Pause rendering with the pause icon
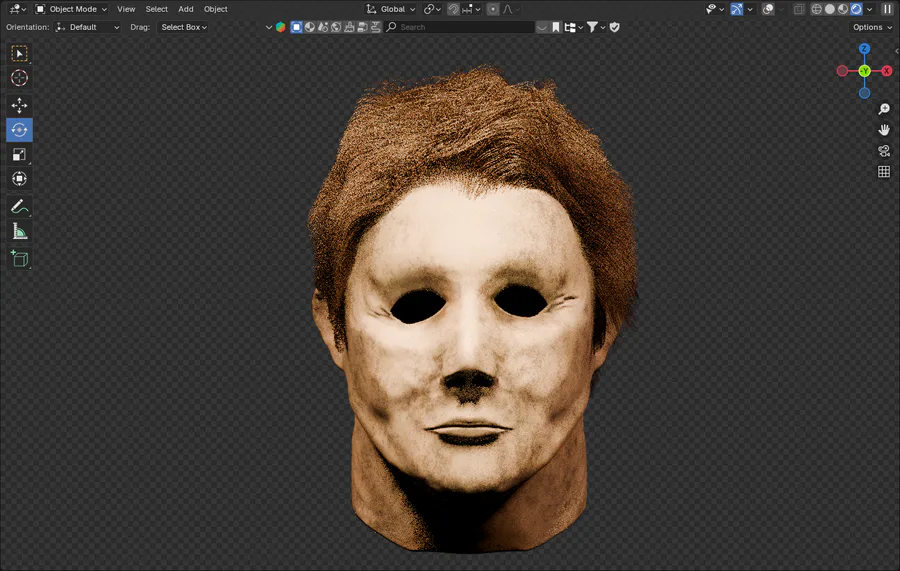The height and width of the screenshot is (571, 900). point(887,9)
